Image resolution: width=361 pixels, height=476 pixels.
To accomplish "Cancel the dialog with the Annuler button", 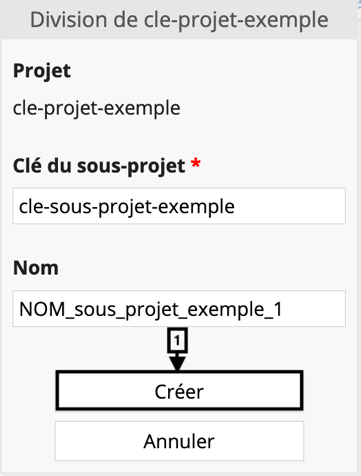I will coord(179,441).
